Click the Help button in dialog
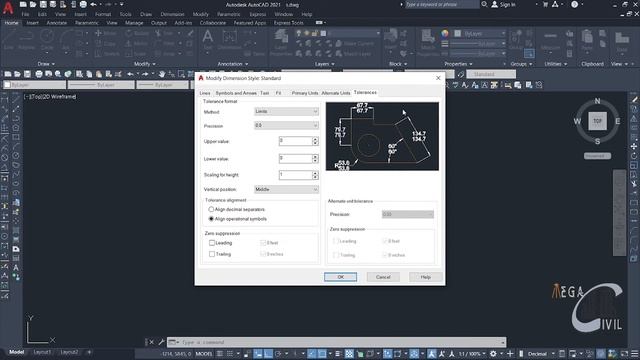The height and width of the screenshot is (360, 640). [x=425, y=277]
